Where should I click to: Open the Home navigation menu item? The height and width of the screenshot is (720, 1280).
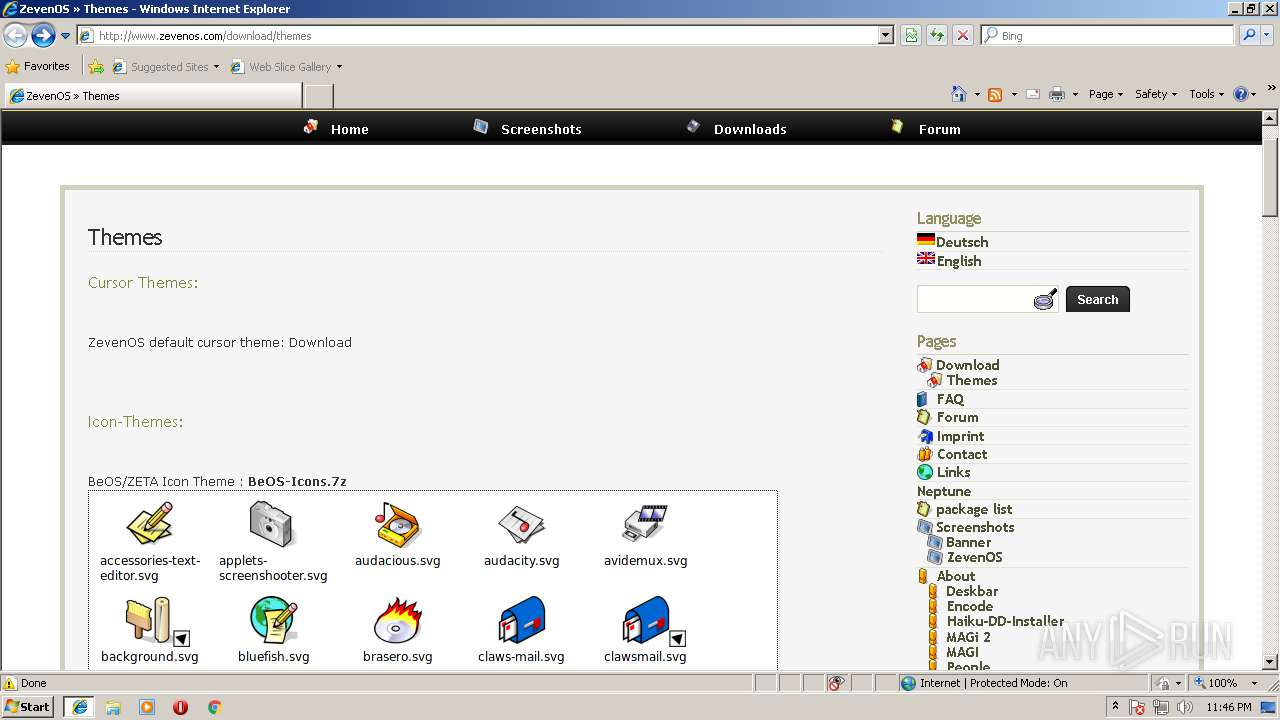[350, 129]
